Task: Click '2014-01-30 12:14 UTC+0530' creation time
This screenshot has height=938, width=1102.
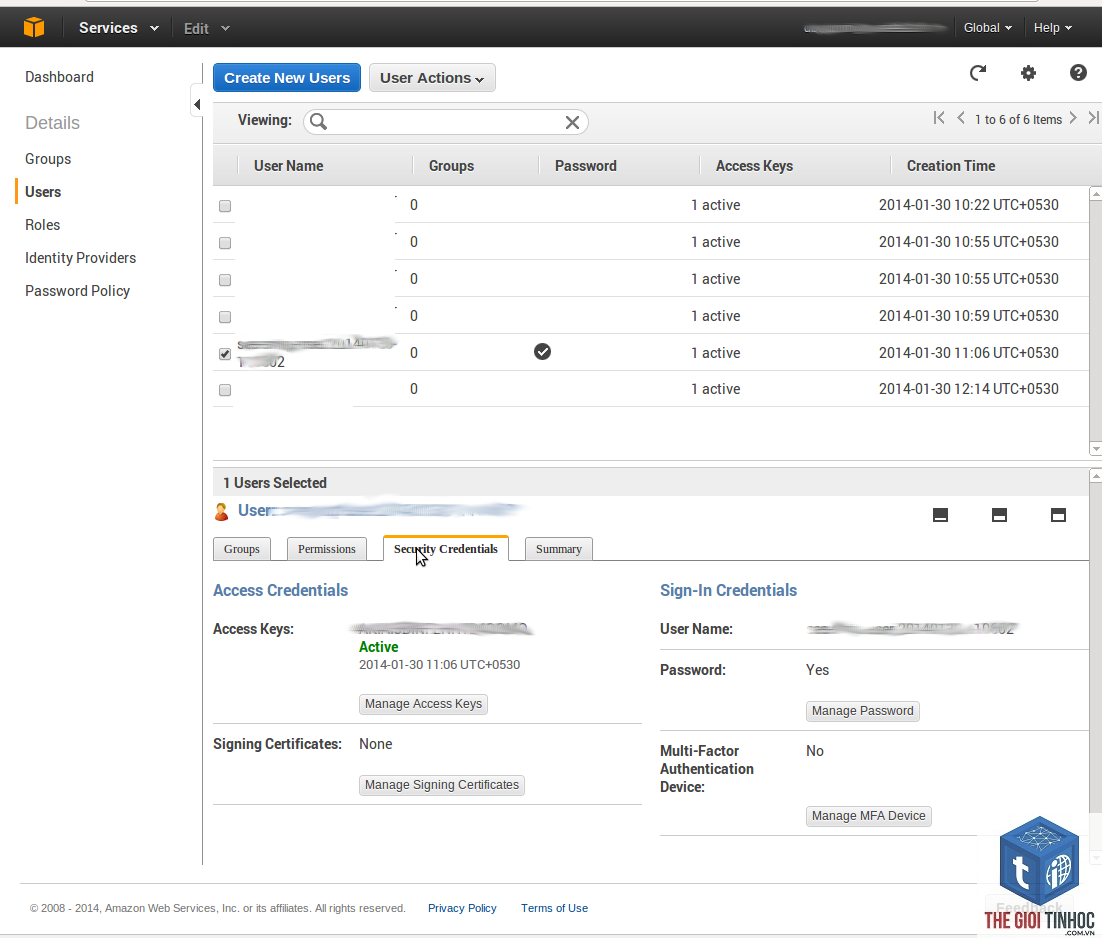Action: click(x=968, y=389)
